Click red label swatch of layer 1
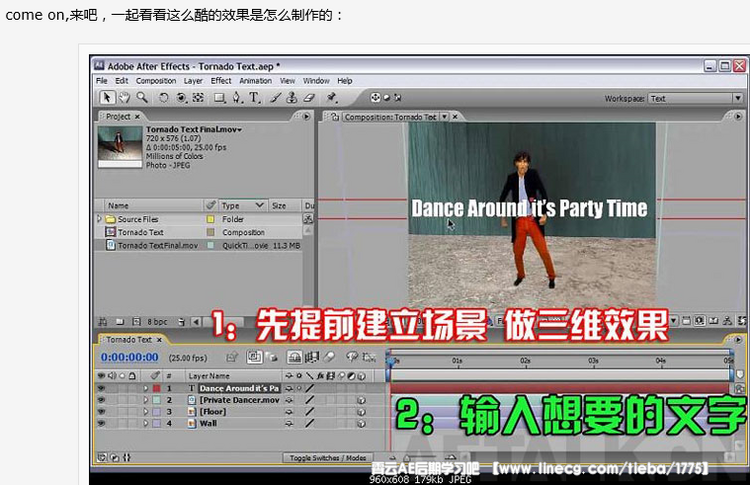Viewport: 750px width, 485px height. [157, 388]
